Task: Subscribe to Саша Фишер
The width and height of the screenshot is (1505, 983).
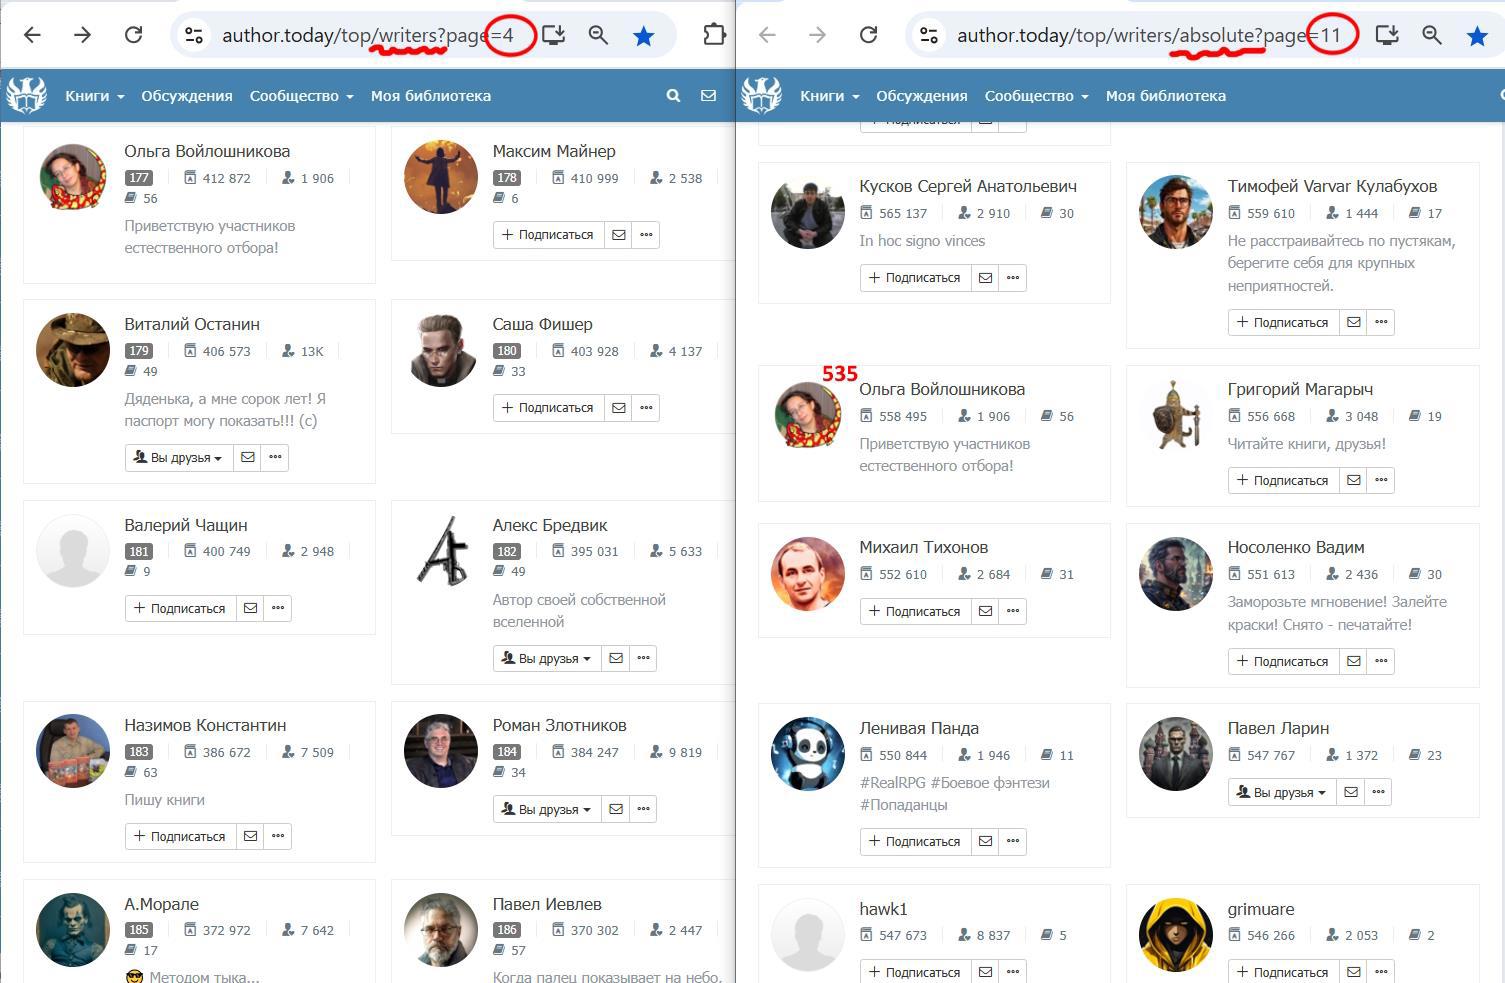Action: pos(549,408)
